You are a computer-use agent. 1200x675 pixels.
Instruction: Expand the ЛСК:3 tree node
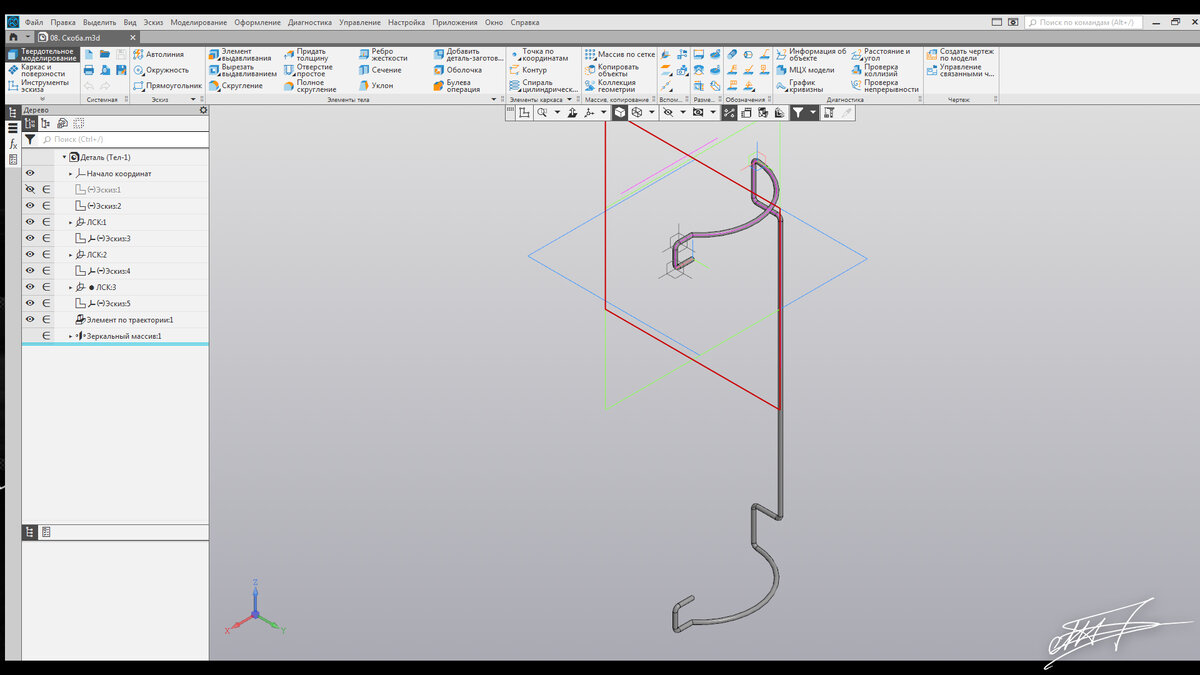[70, 287]
